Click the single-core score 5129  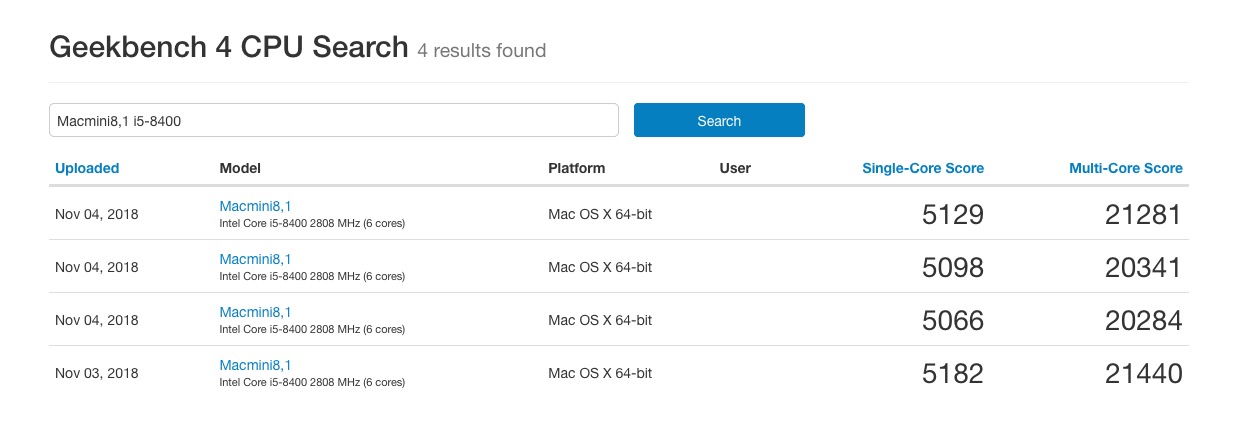pyautogui.click(x=952, y=214)
